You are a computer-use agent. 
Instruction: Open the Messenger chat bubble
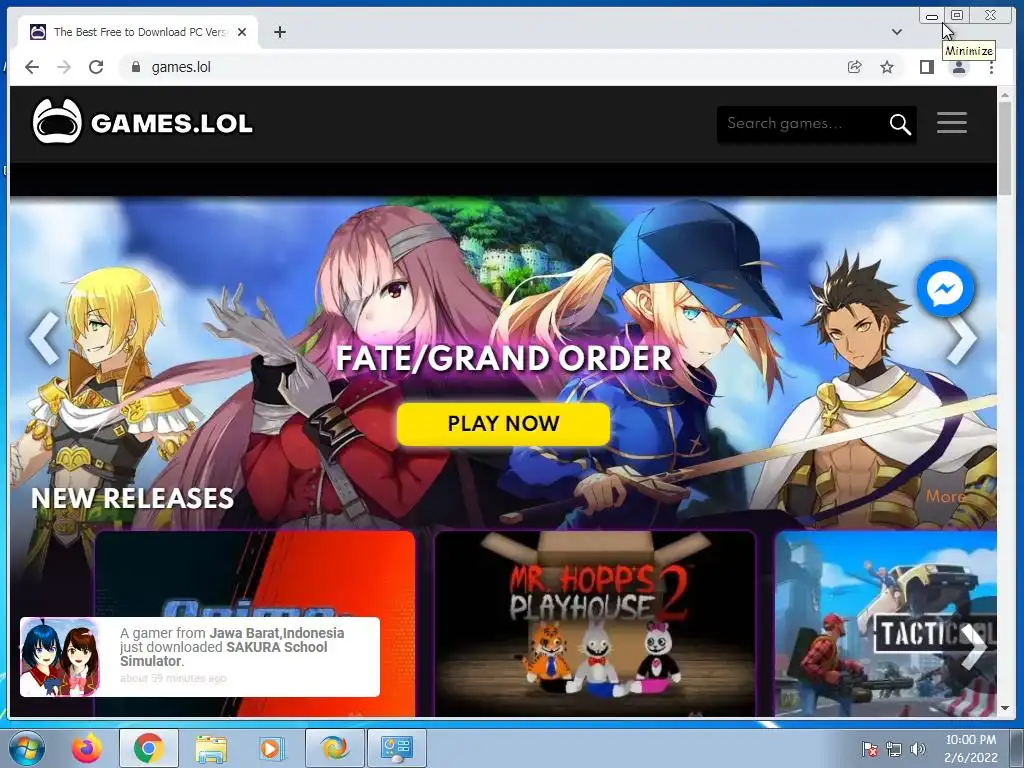coord(945,288)
